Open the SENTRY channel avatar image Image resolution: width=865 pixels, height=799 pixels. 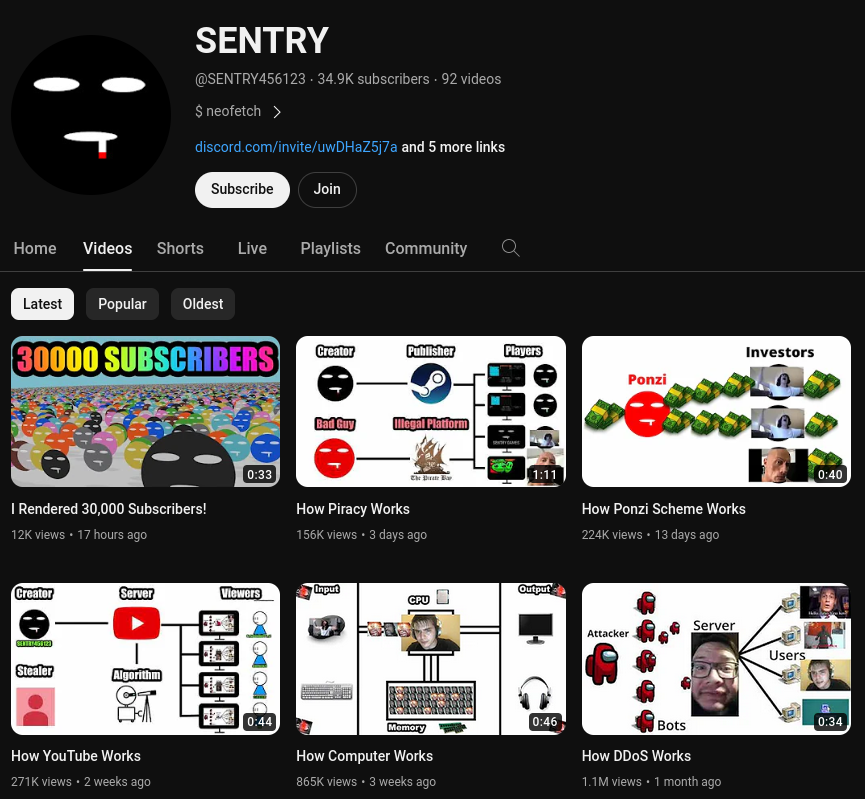(x=91, y=115)
